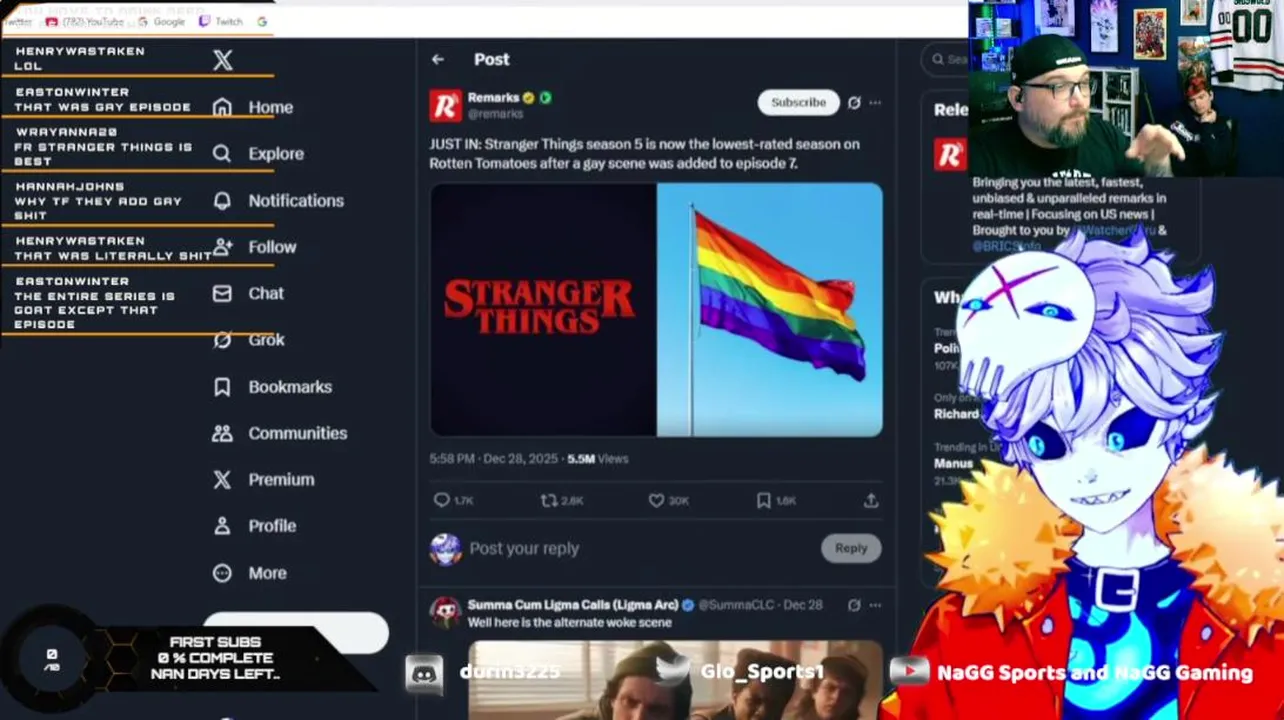The height and width of the screenshot is (720, 1284).
Task: Click the repost icon showing 2.6K
Action: (x=548, y=500)
